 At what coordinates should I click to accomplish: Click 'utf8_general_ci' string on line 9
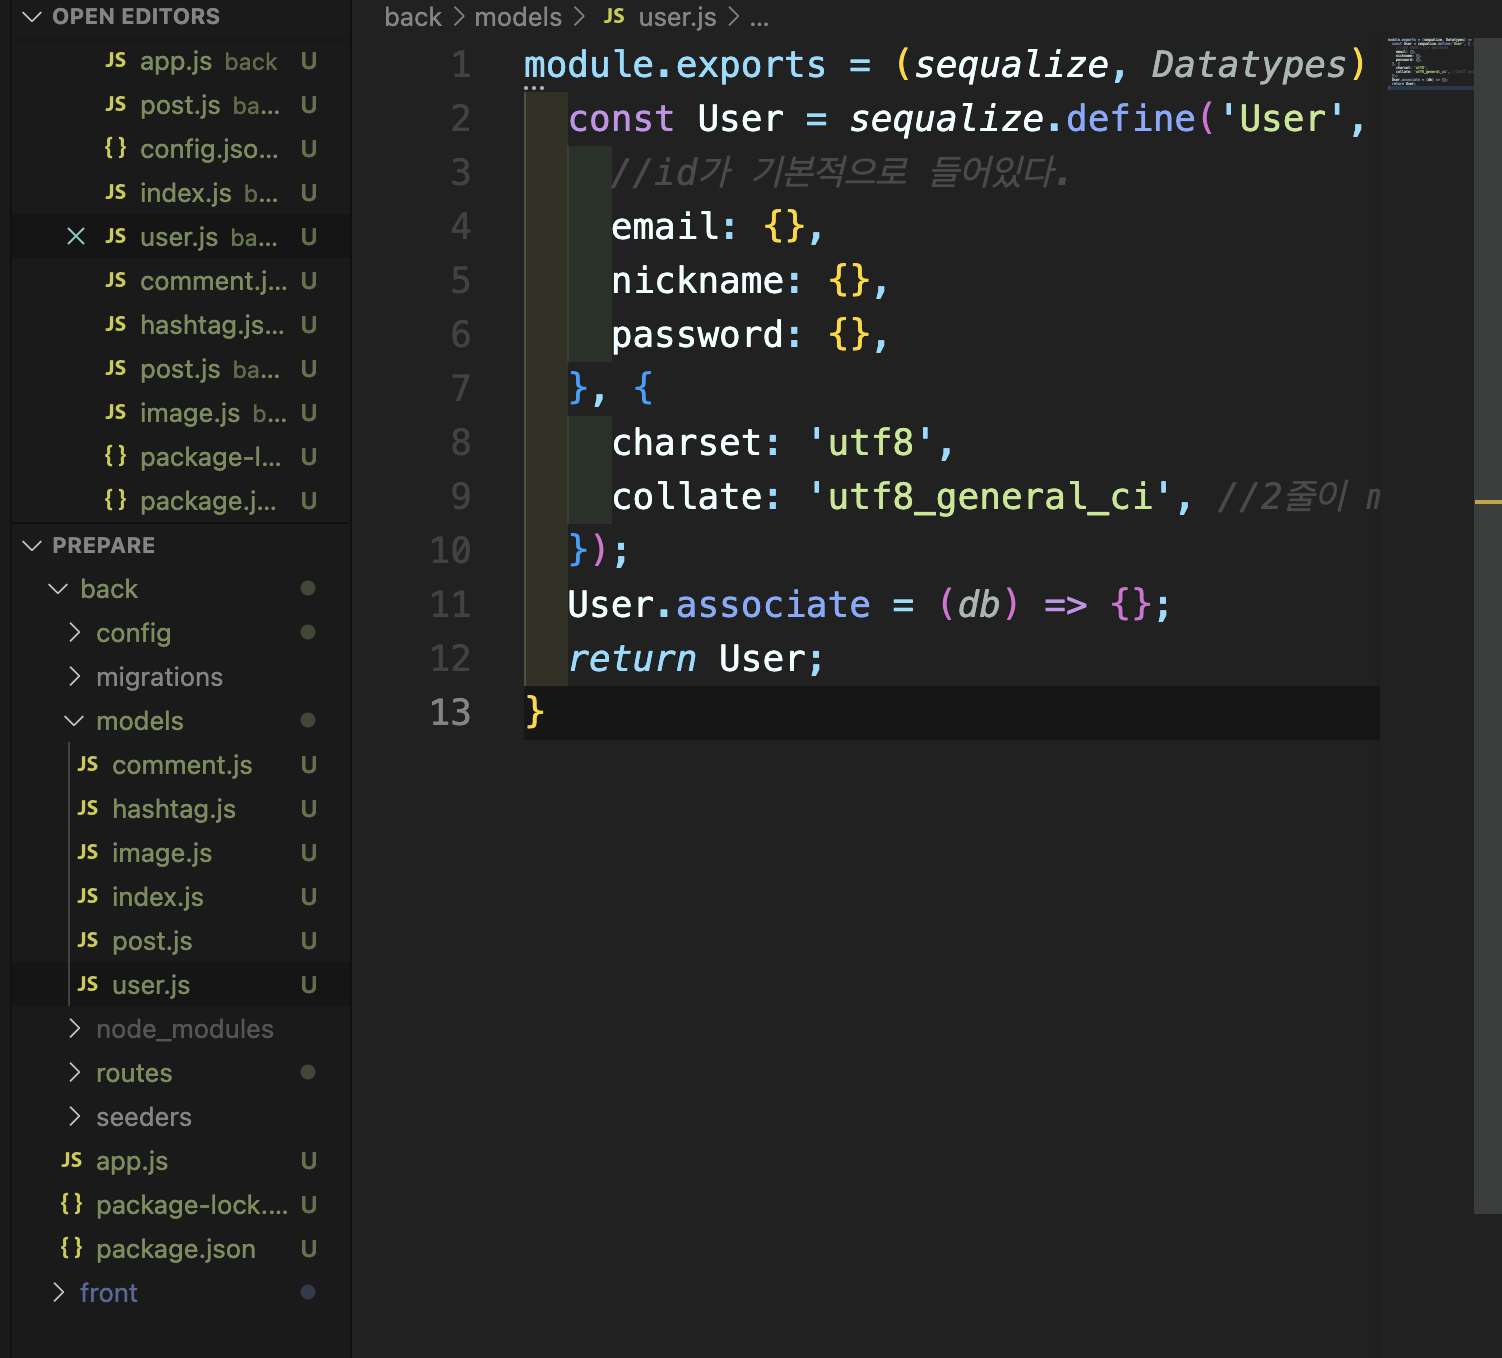pos(990,496)
